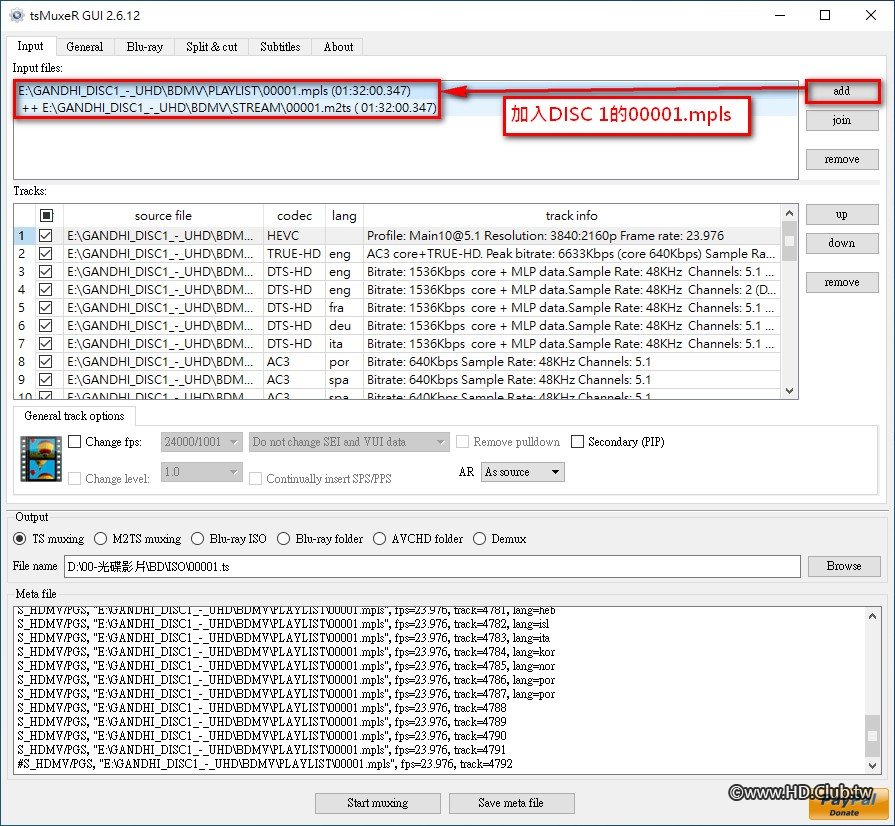895x826 pixels.
Task: Click tracks list scrollbar up arrow
Action: (789, 213)
